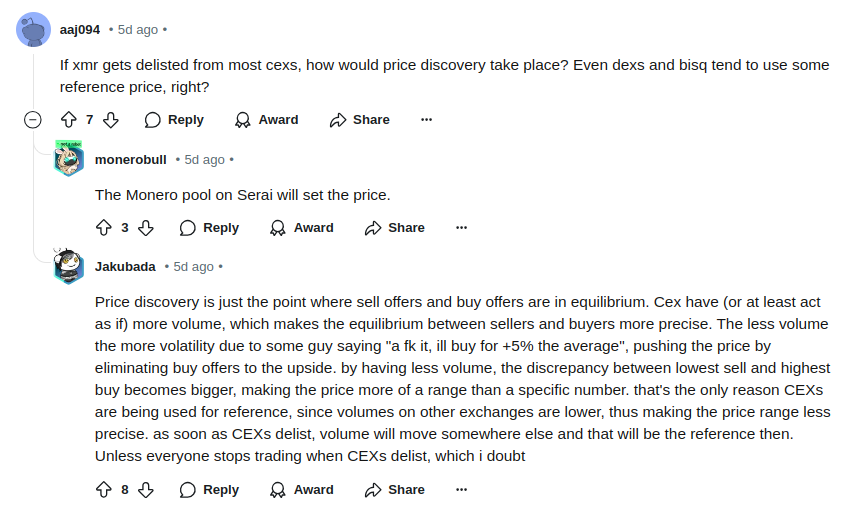The height and width of the screenshot is (510, 842).
Task: Share Jakubada's comment
Action: point(395,490)
